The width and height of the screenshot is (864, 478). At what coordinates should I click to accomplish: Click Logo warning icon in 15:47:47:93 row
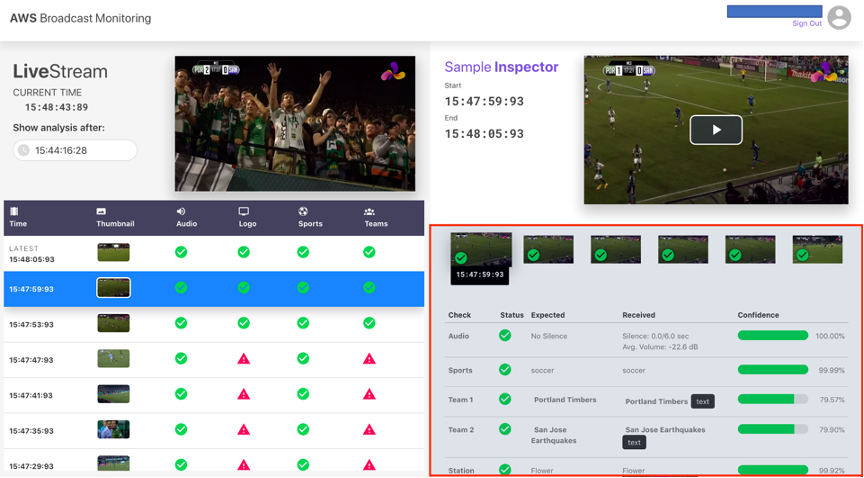pyautogui.click(x=244, y=358)
